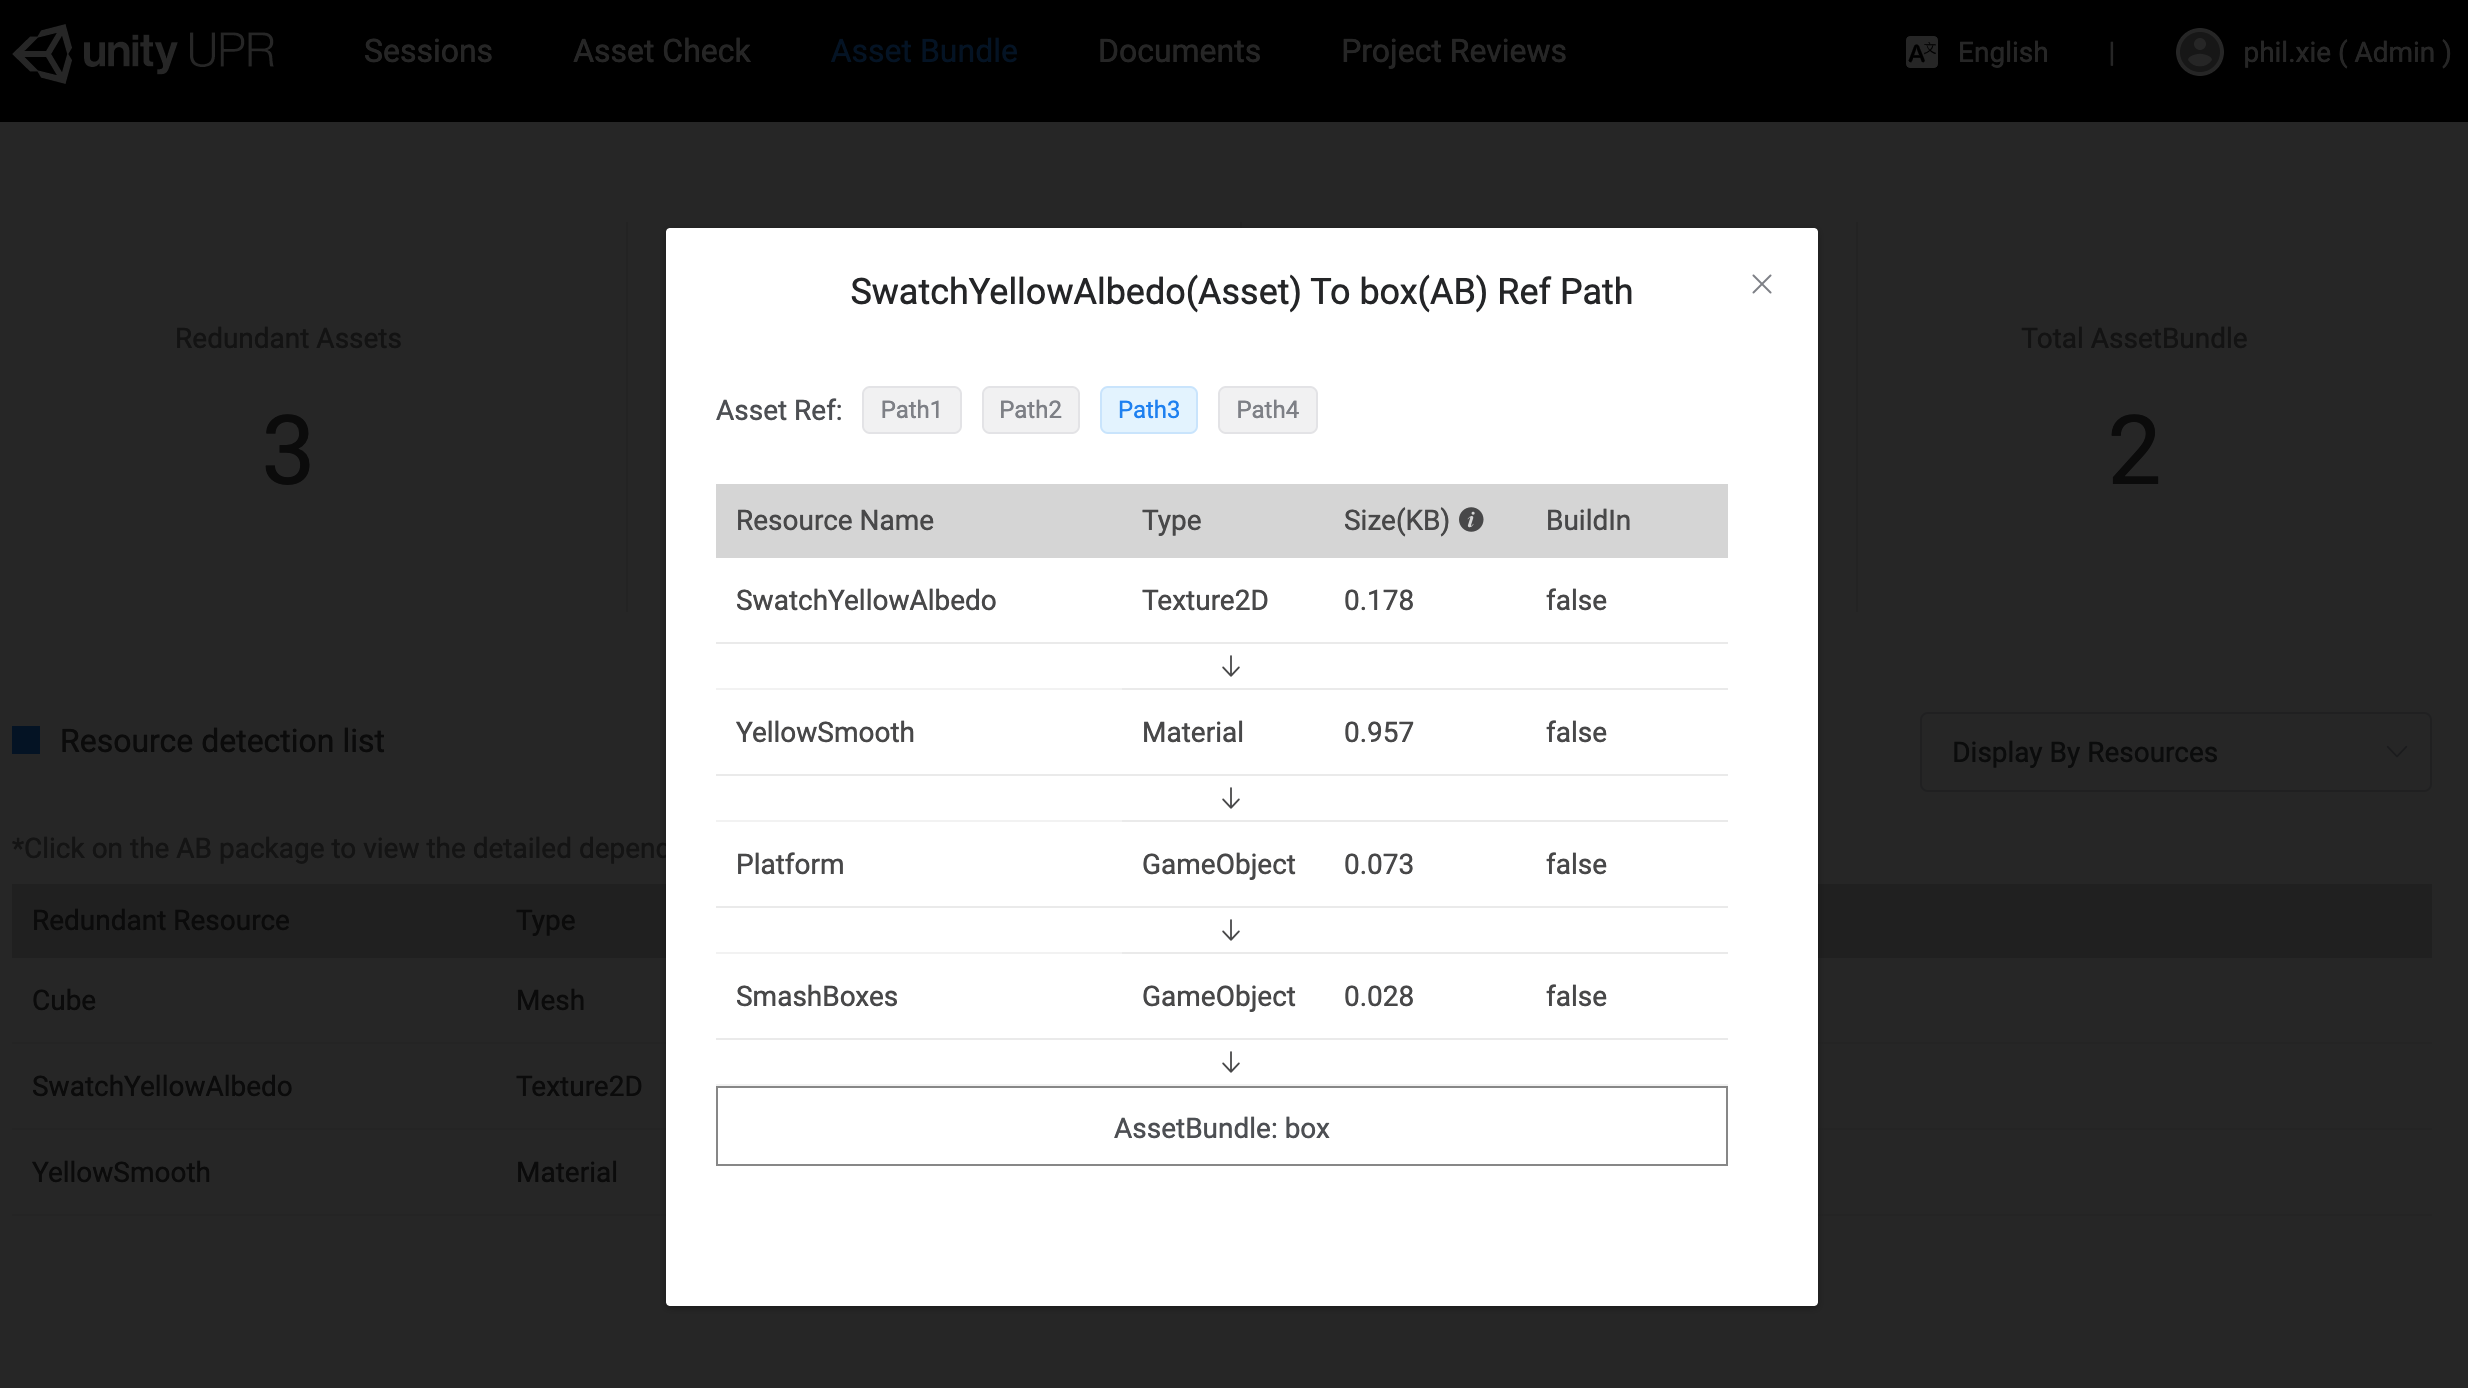Open phil.xie admin account menu

(2345, 52)
